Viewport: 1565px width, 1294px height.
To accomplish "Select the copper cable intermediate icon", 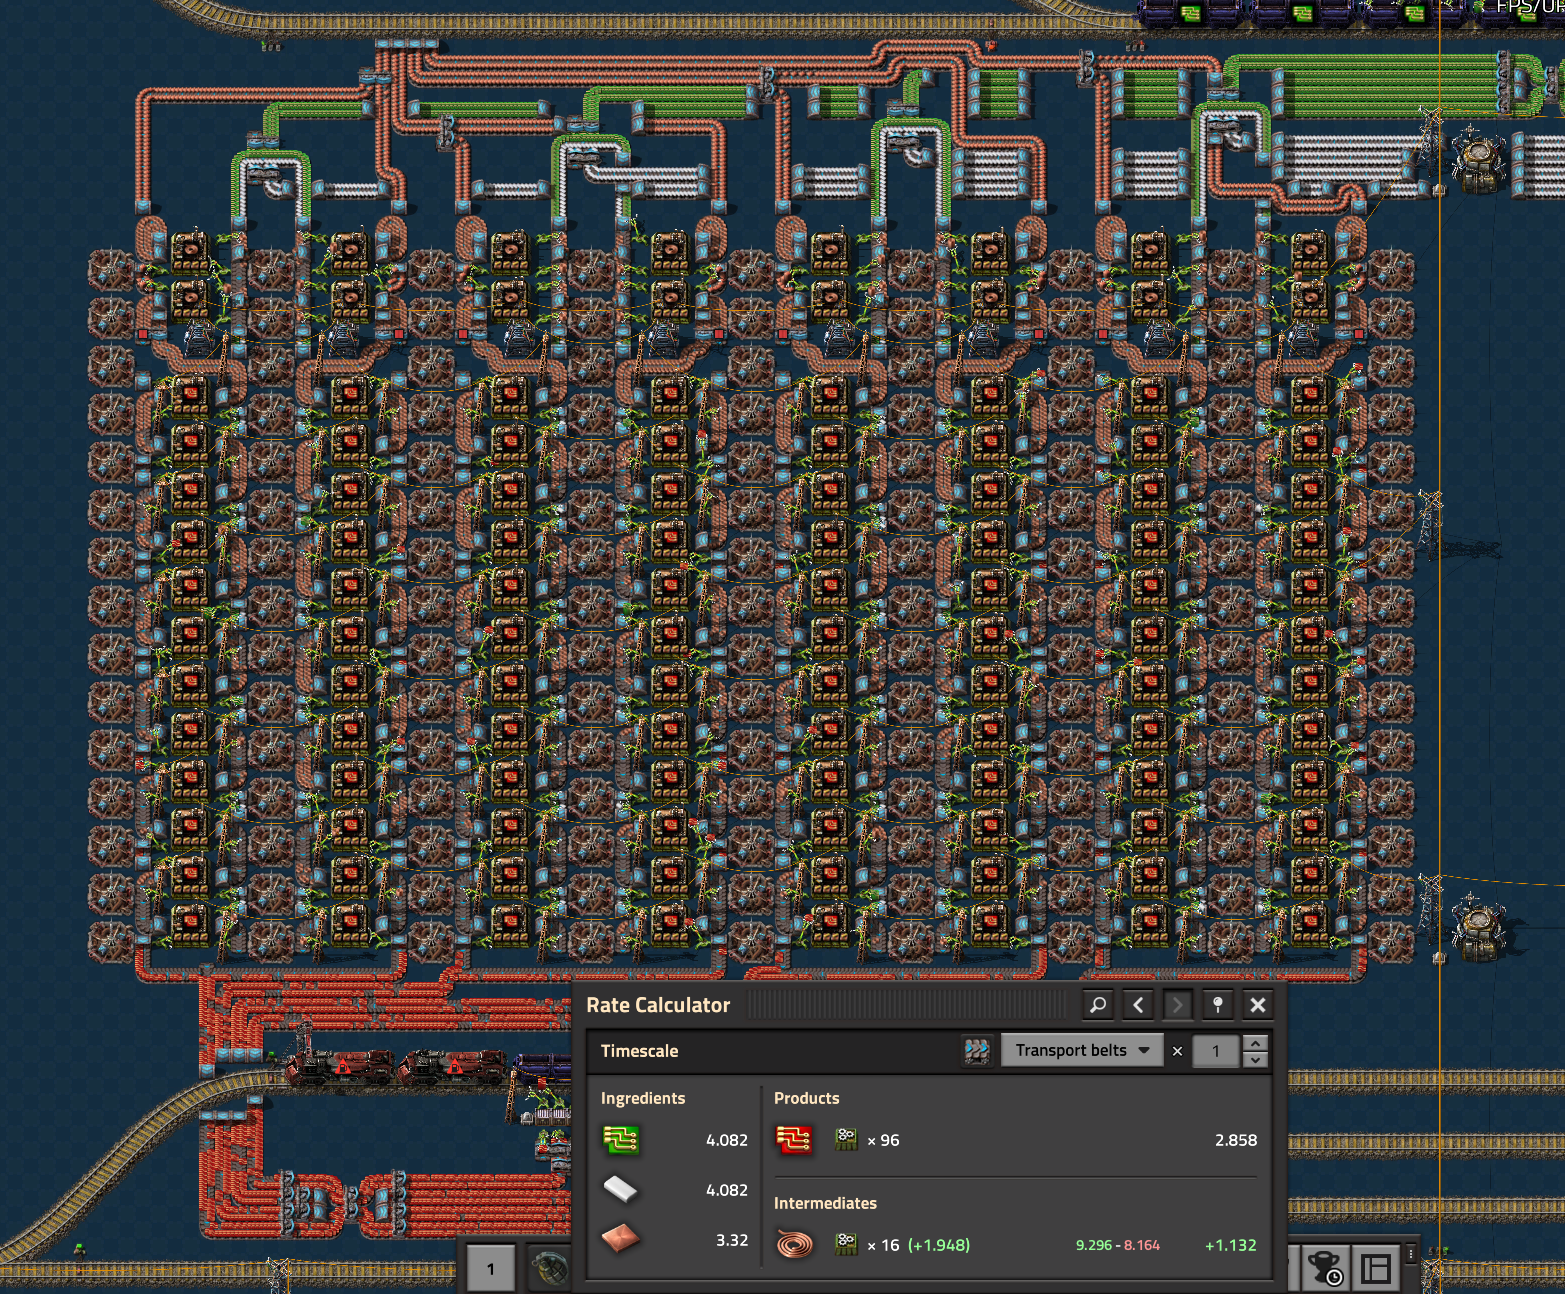I will pyautogui.click(x=794, y=1245).
